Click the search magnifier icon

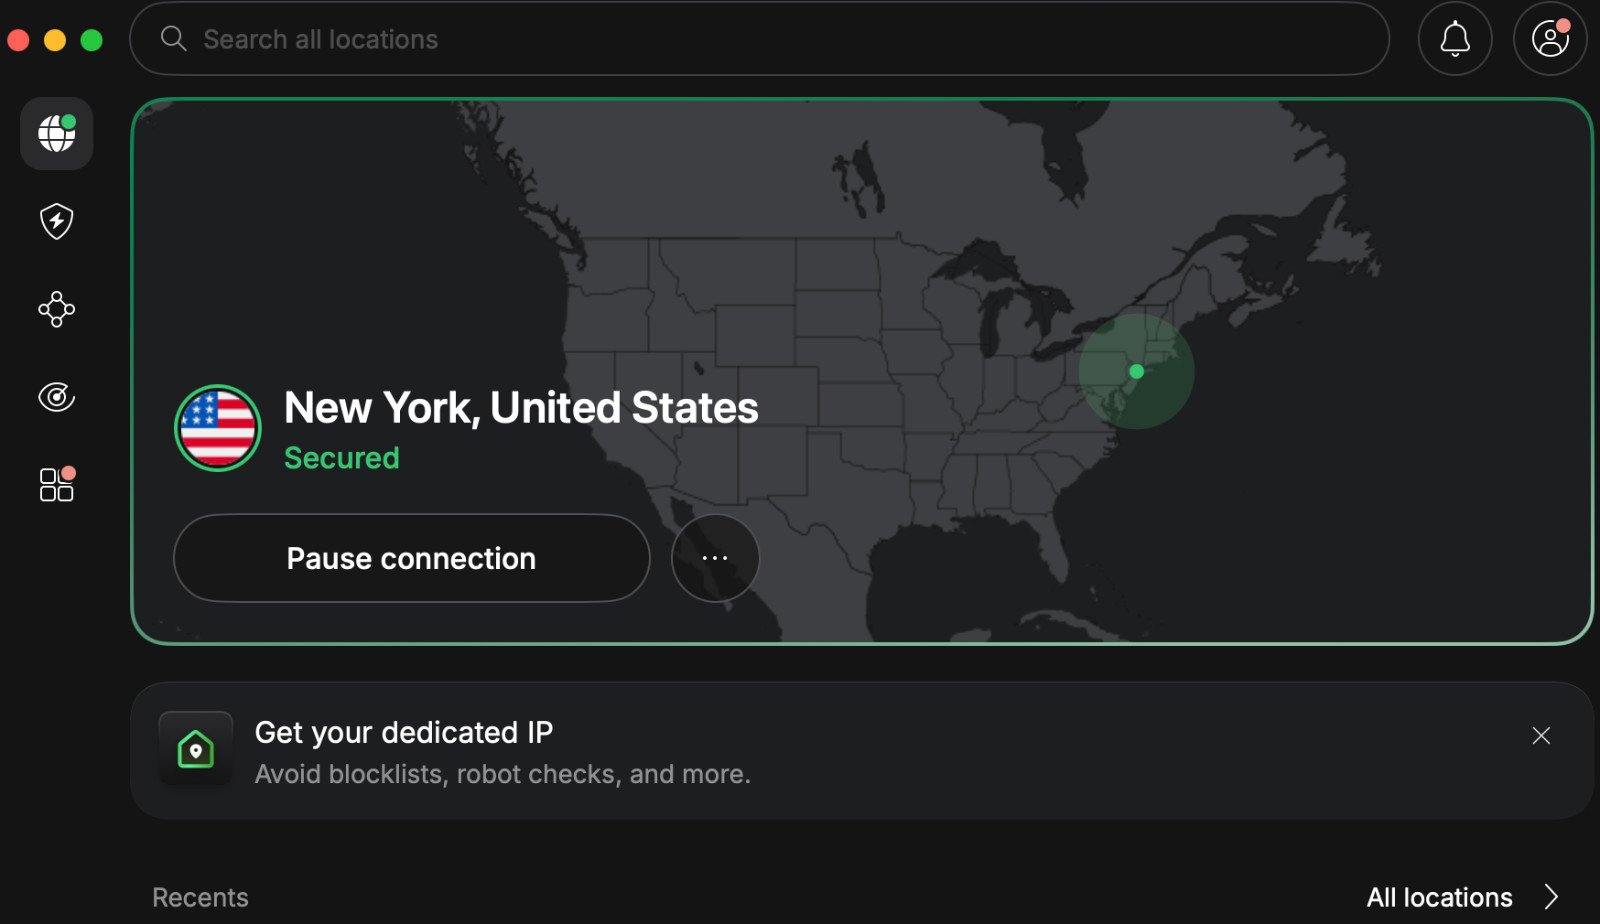pos(174,39)
